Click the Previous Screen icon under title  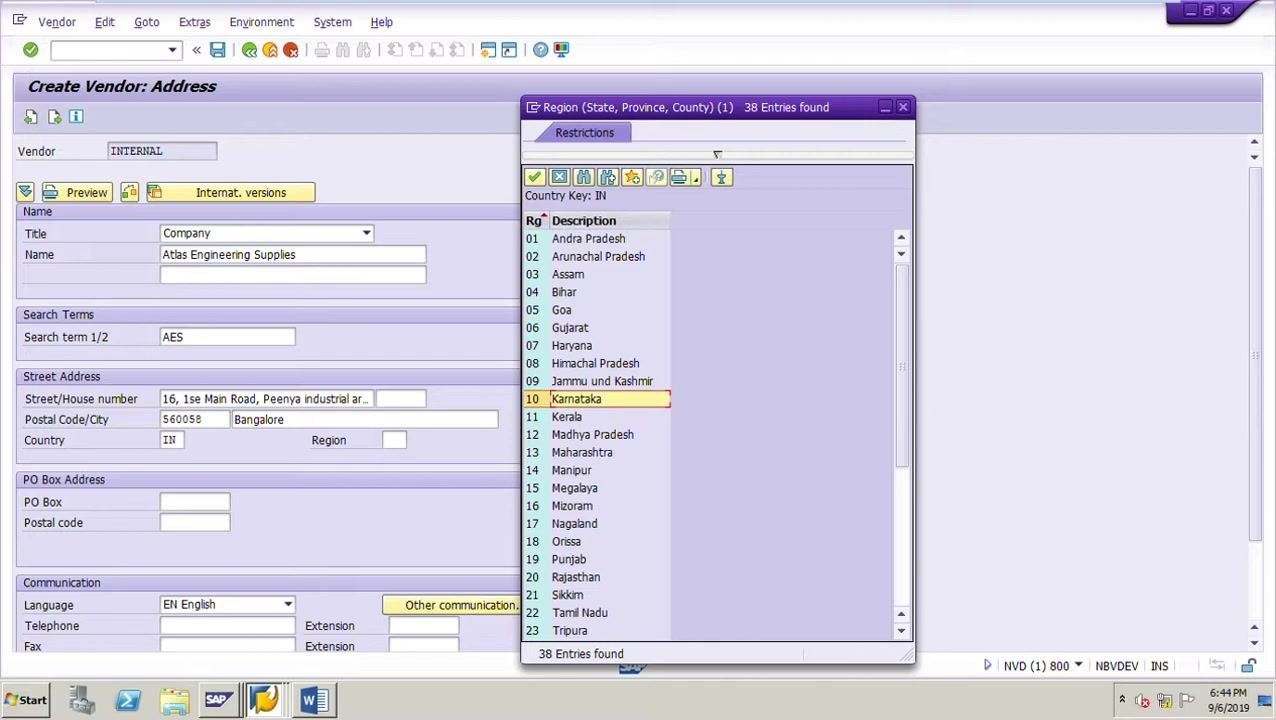pyautogui.click(x=31, y=117)
